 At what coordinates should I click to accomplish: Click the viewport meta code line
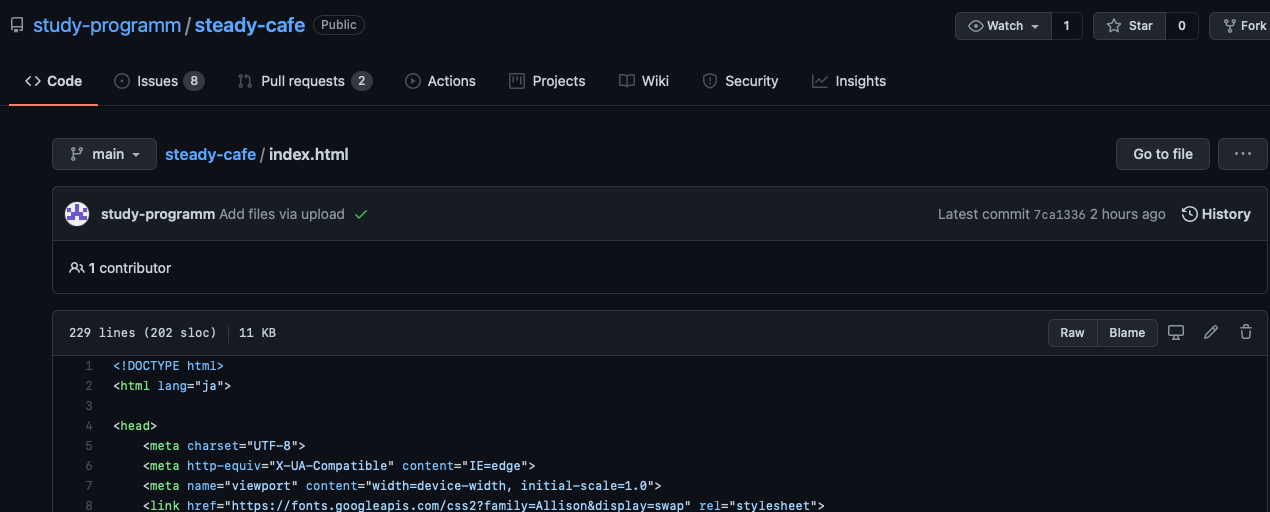[402, 486]
